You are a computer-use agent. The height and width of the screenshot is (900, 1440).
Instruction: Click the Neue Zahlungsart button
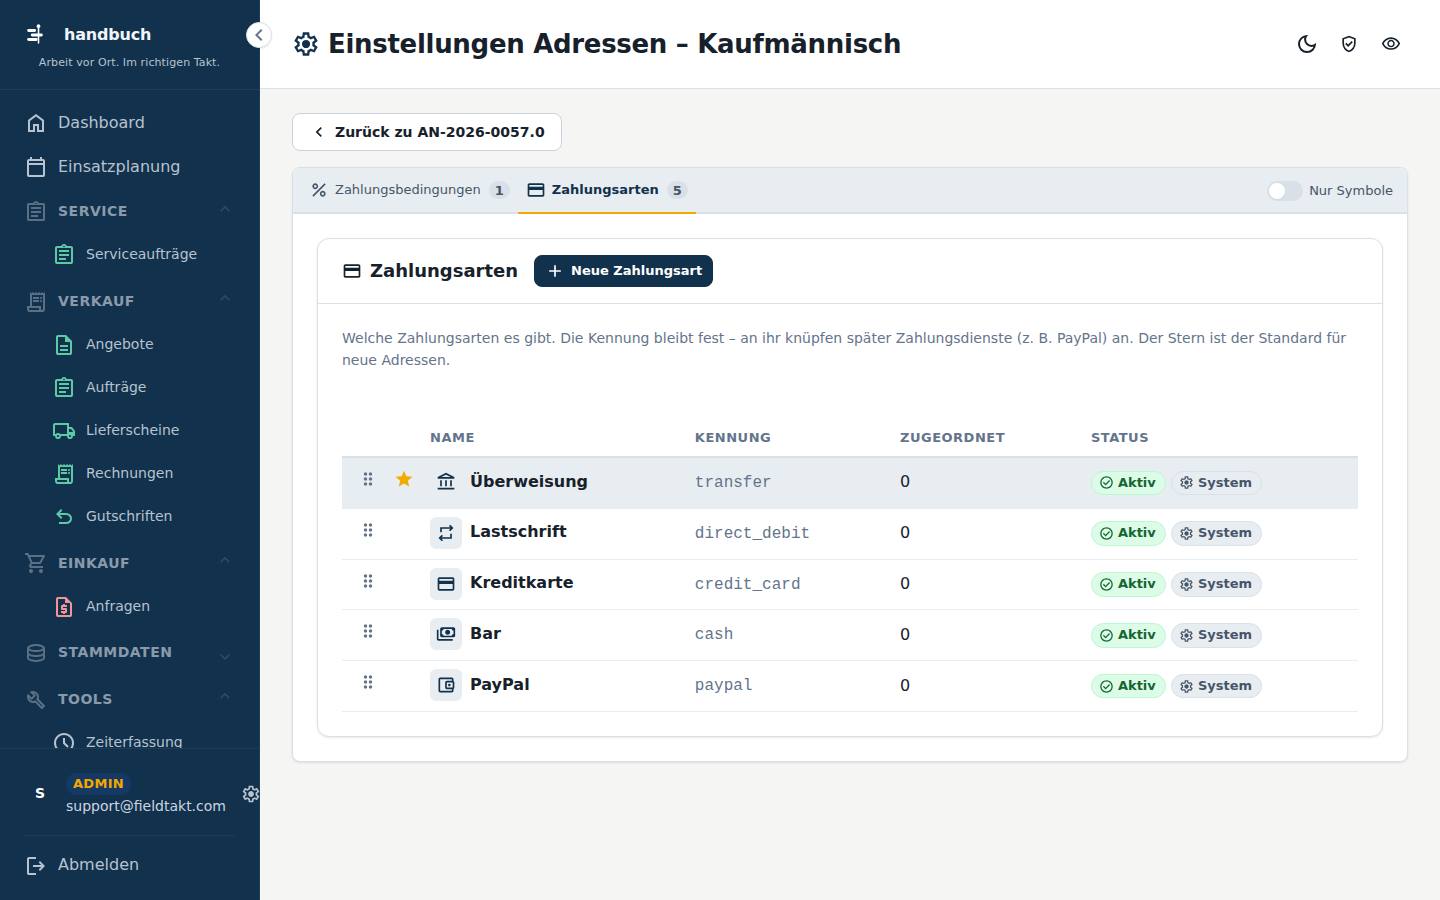[623, 271]
